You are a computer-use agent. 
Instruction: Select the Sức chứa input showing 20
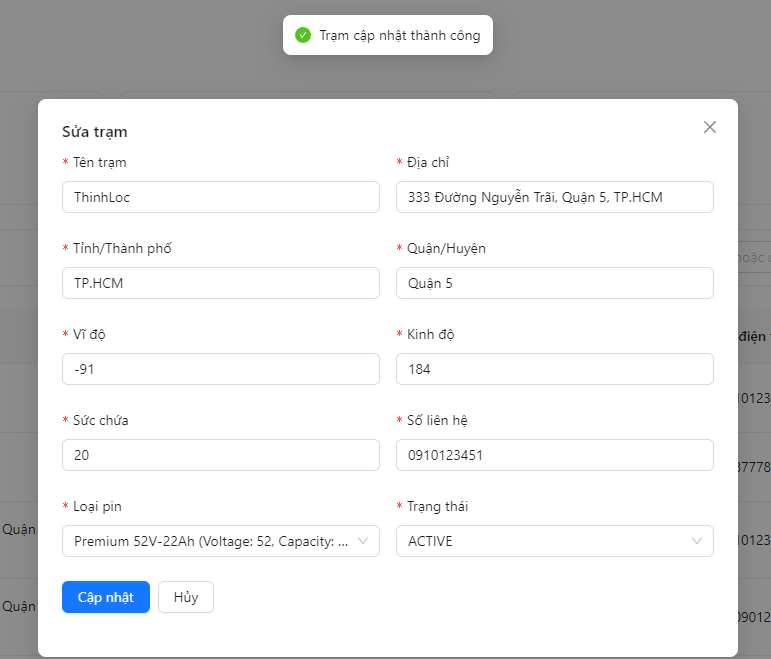pos(220,455)
